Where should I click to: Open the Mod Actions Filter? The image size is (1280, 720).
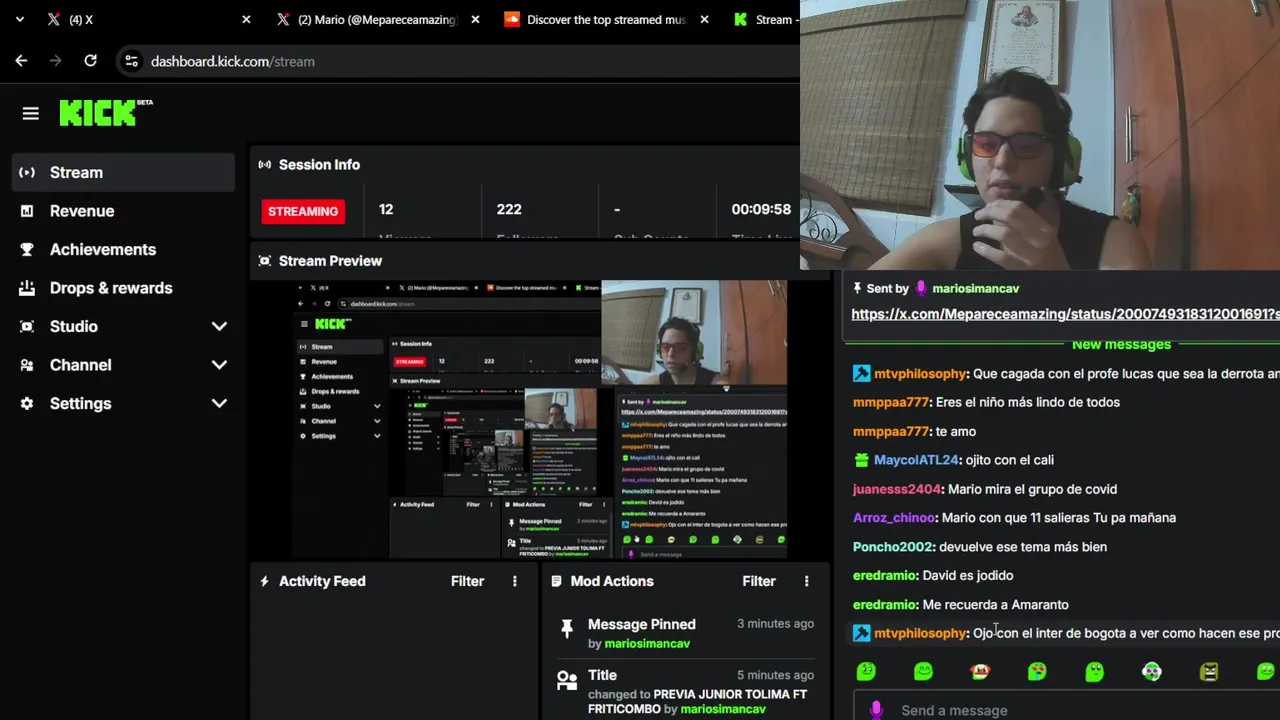tap(759, 581)
